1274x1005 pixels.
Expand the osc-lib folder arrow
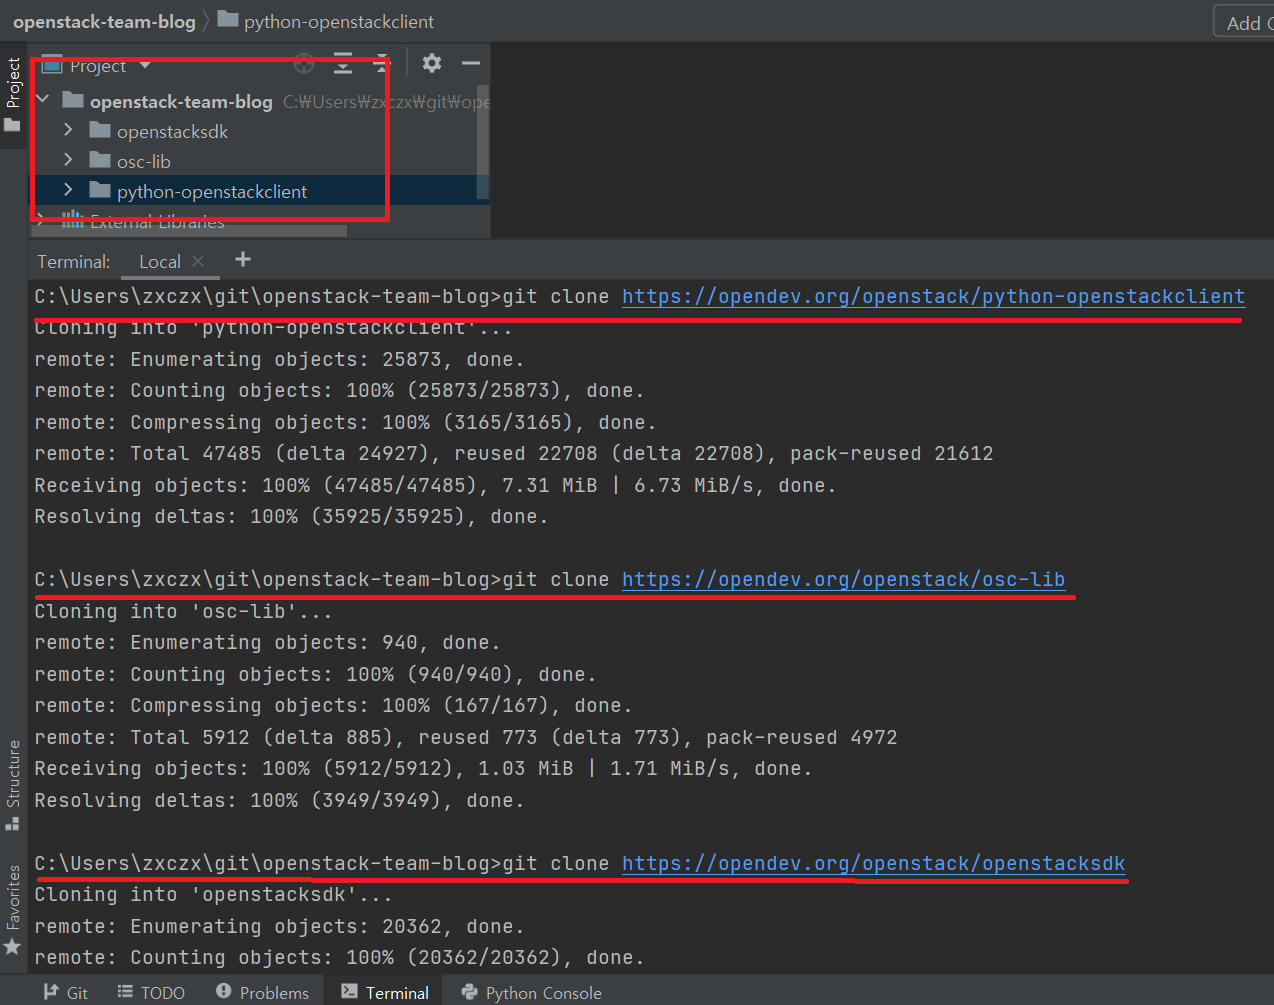click(x=68, y=160)
